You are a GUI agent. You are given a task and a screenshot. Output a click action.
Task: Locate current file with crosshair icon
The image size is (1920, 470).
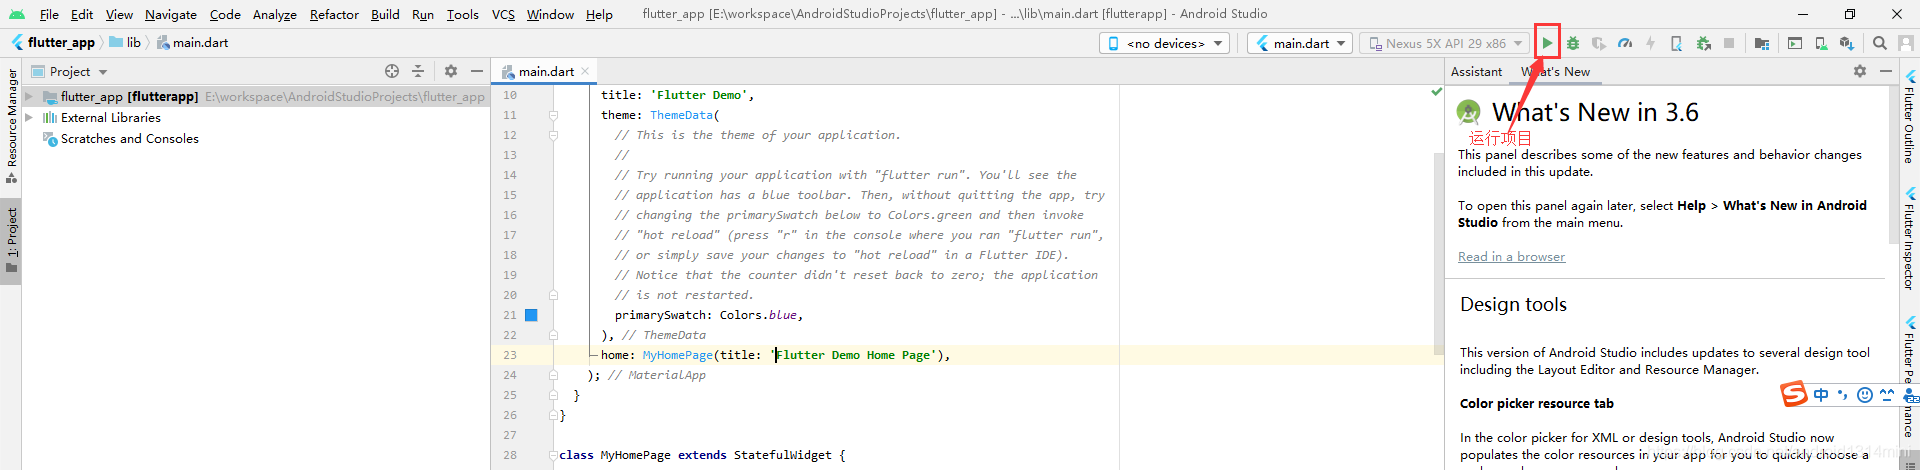tap(392, 71)
